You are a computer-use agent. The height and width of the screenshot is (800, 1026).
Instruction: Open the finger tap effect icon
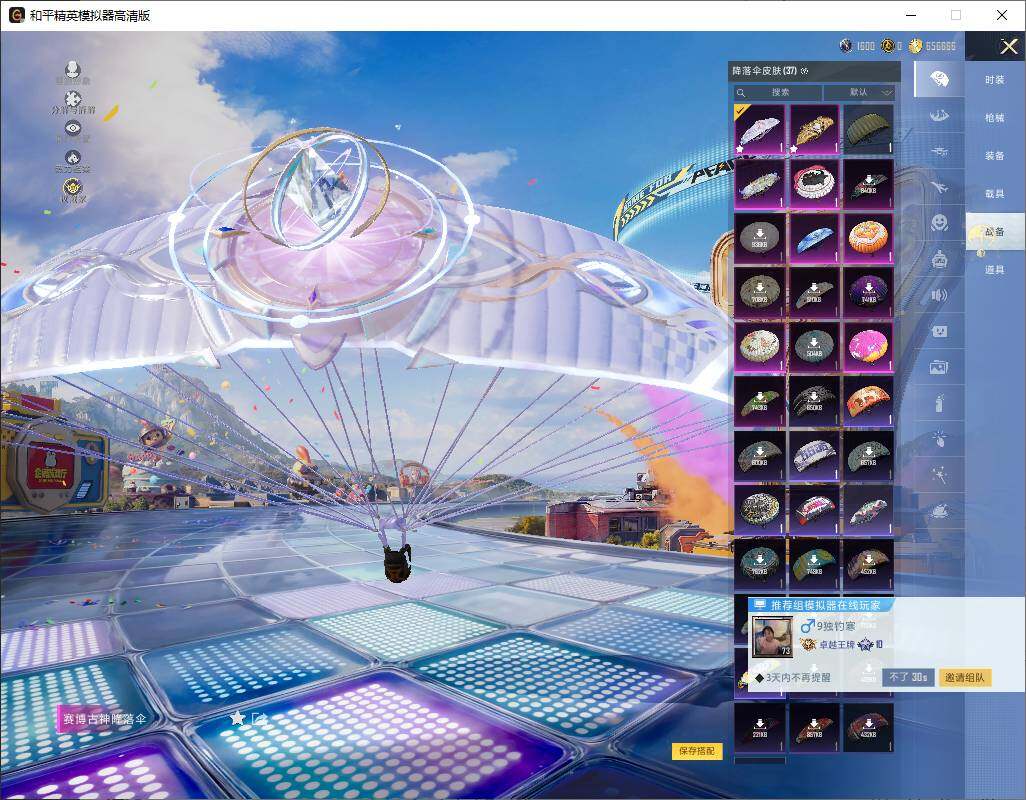tap(939, 438)
